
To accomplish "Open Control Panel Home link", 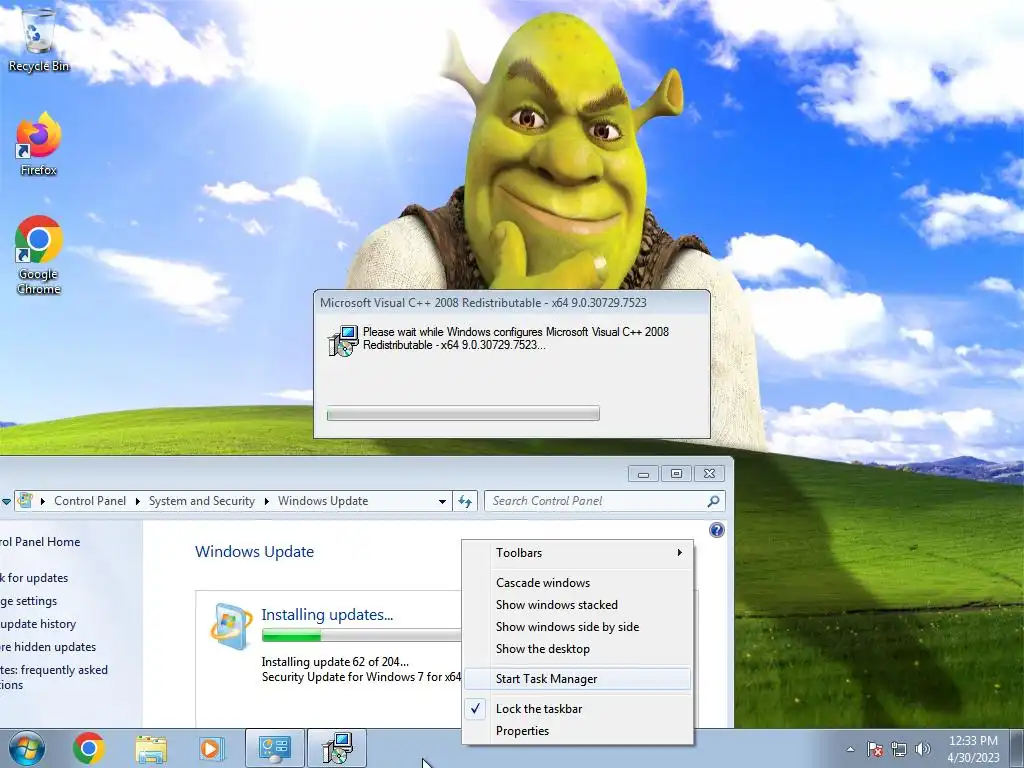I will 40,542.
